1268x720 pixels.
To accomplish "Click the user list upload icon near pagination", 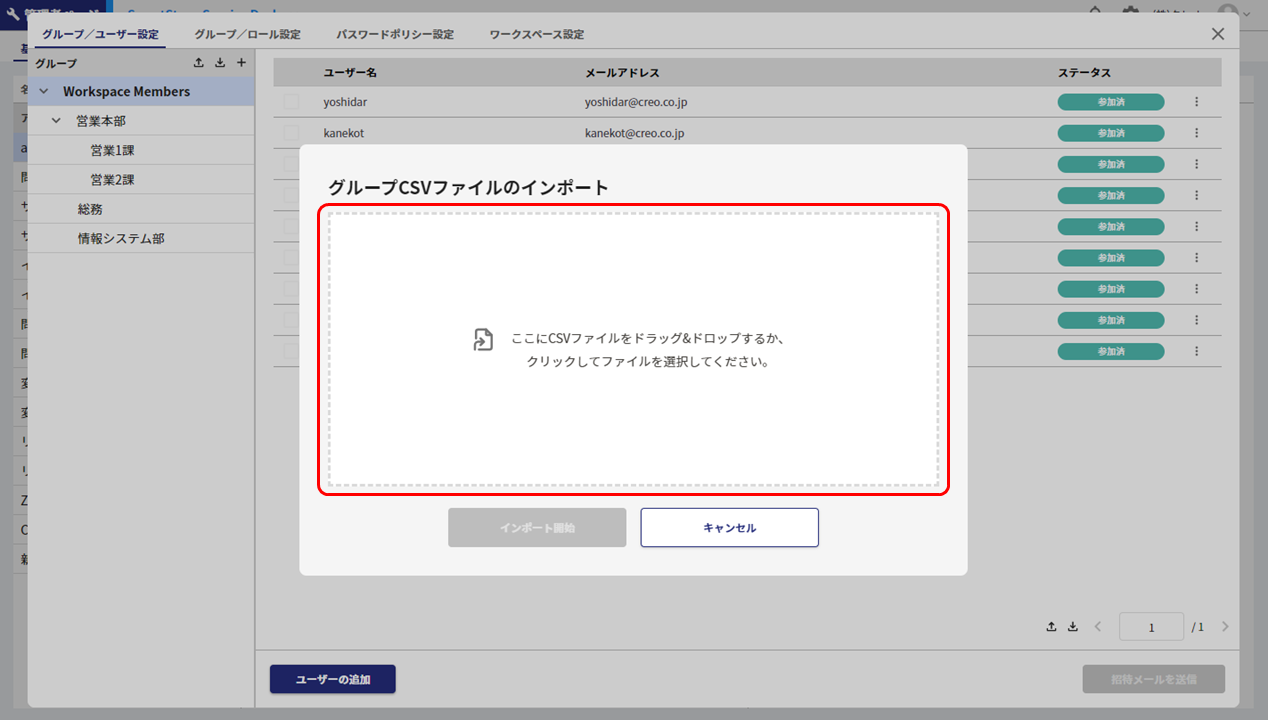I will coord(1051,627).
